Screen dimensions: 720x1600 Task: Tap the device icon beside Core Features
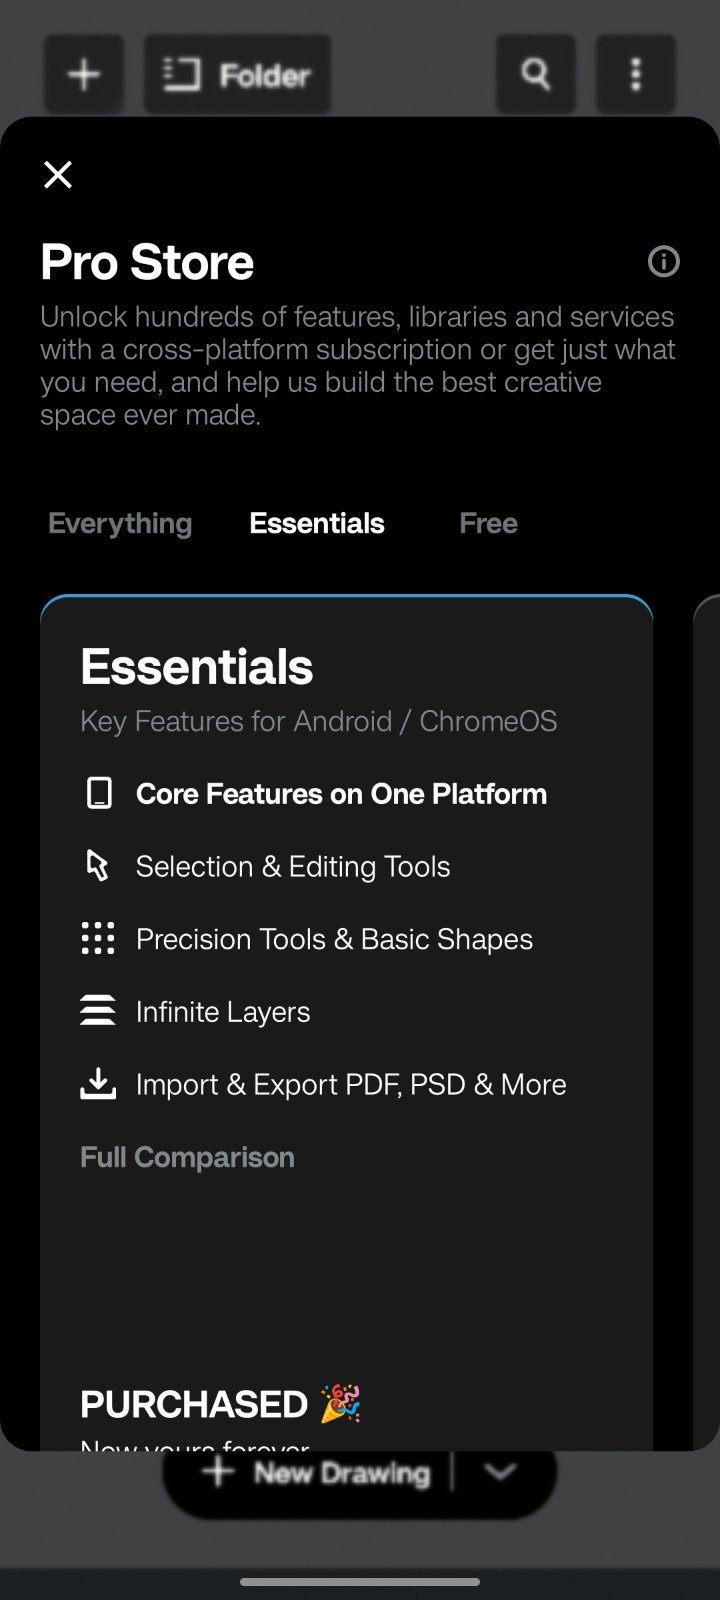coord(98,794)
